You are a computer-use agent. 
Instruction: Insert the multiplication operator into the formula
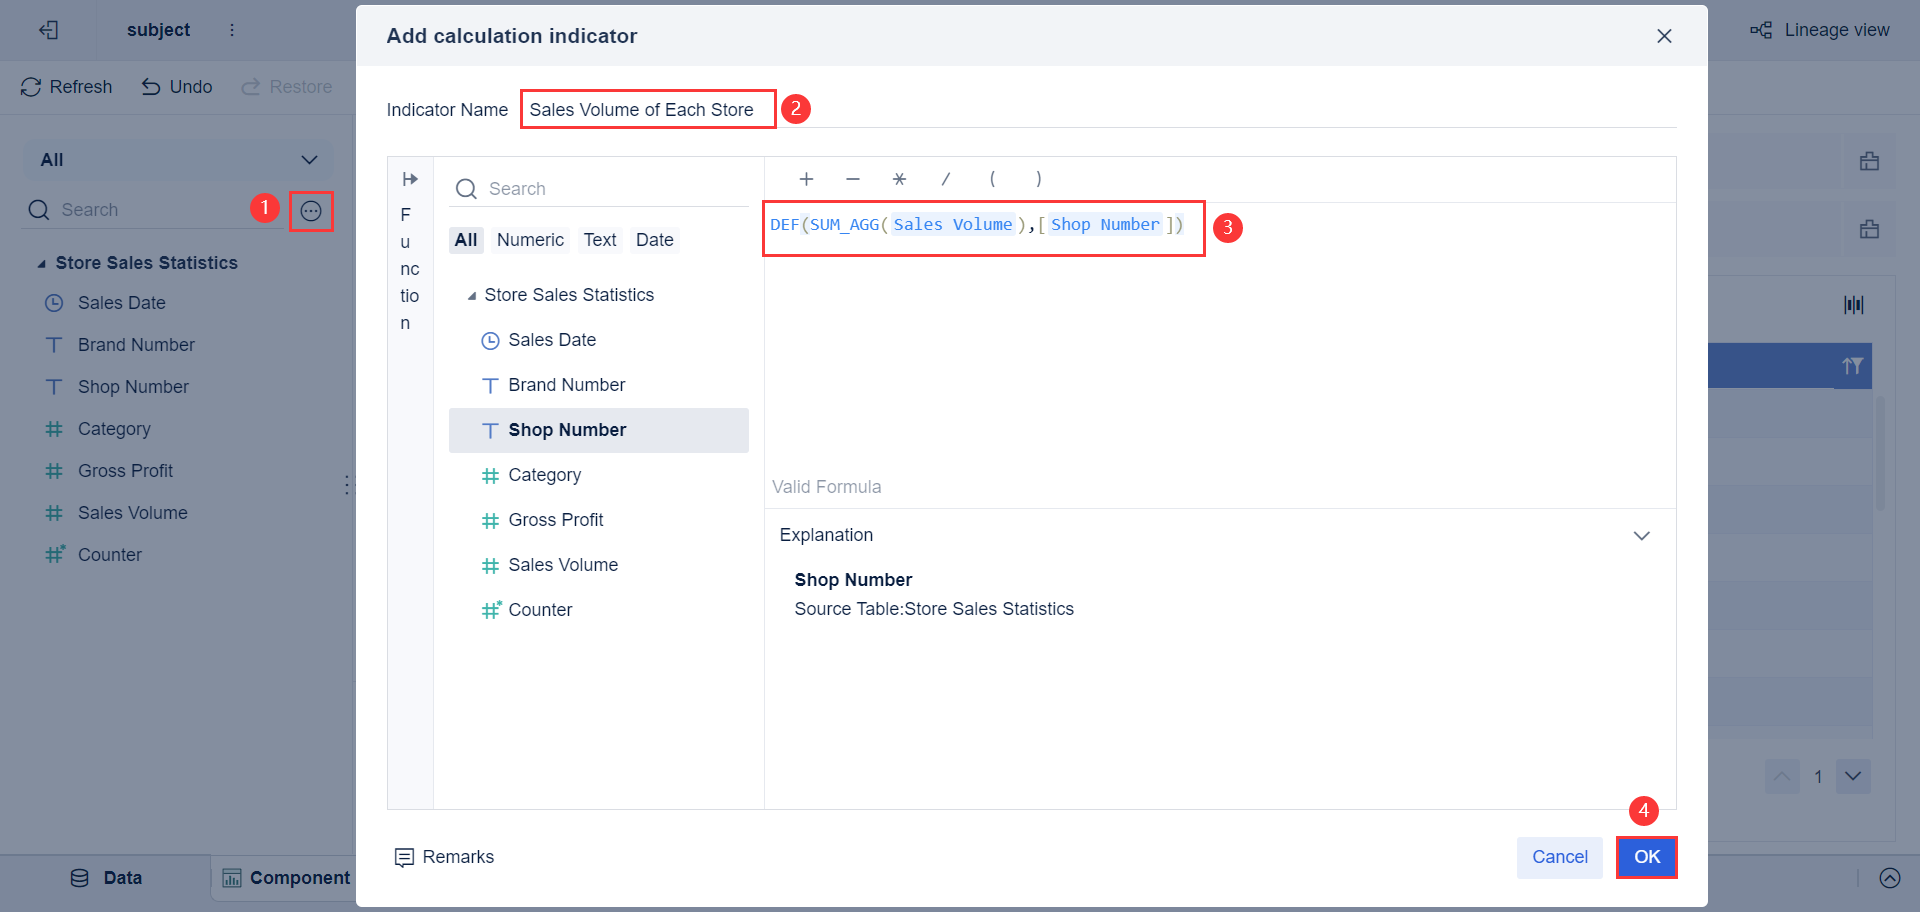pos(899,179)
